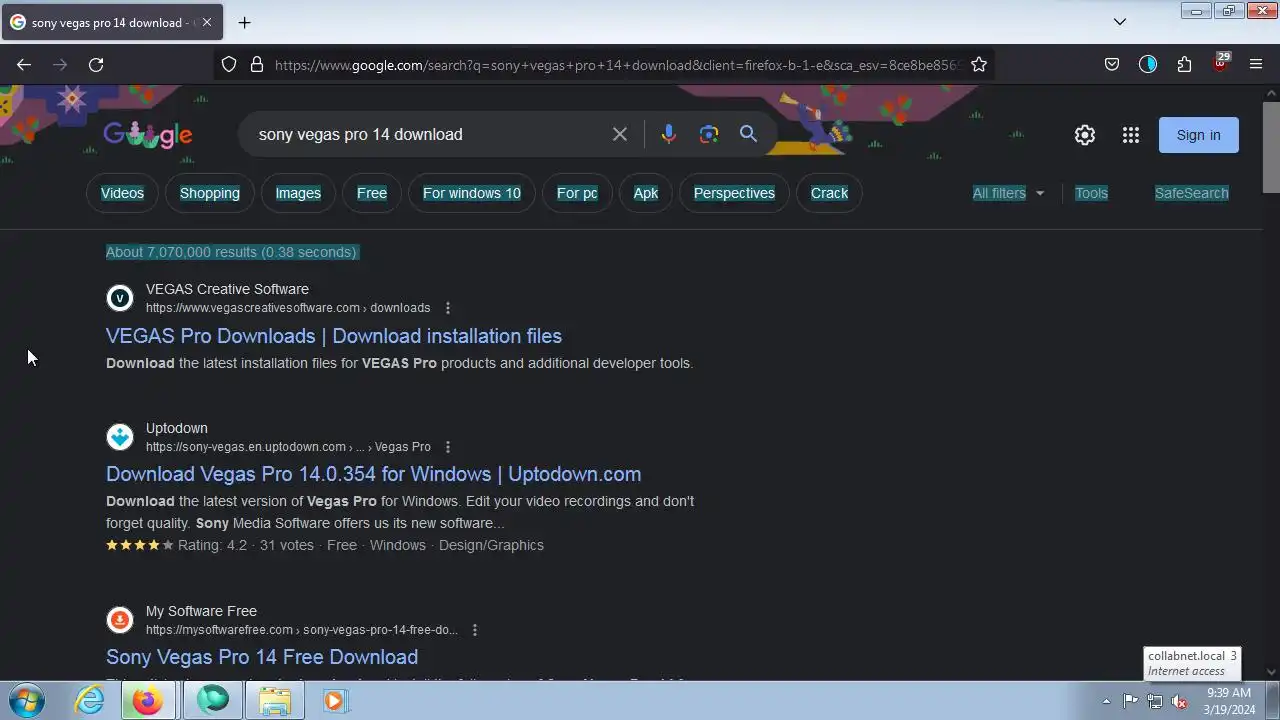Click the scrollbar down arrow
The image size is (1280, 720).
(1271, 673)
